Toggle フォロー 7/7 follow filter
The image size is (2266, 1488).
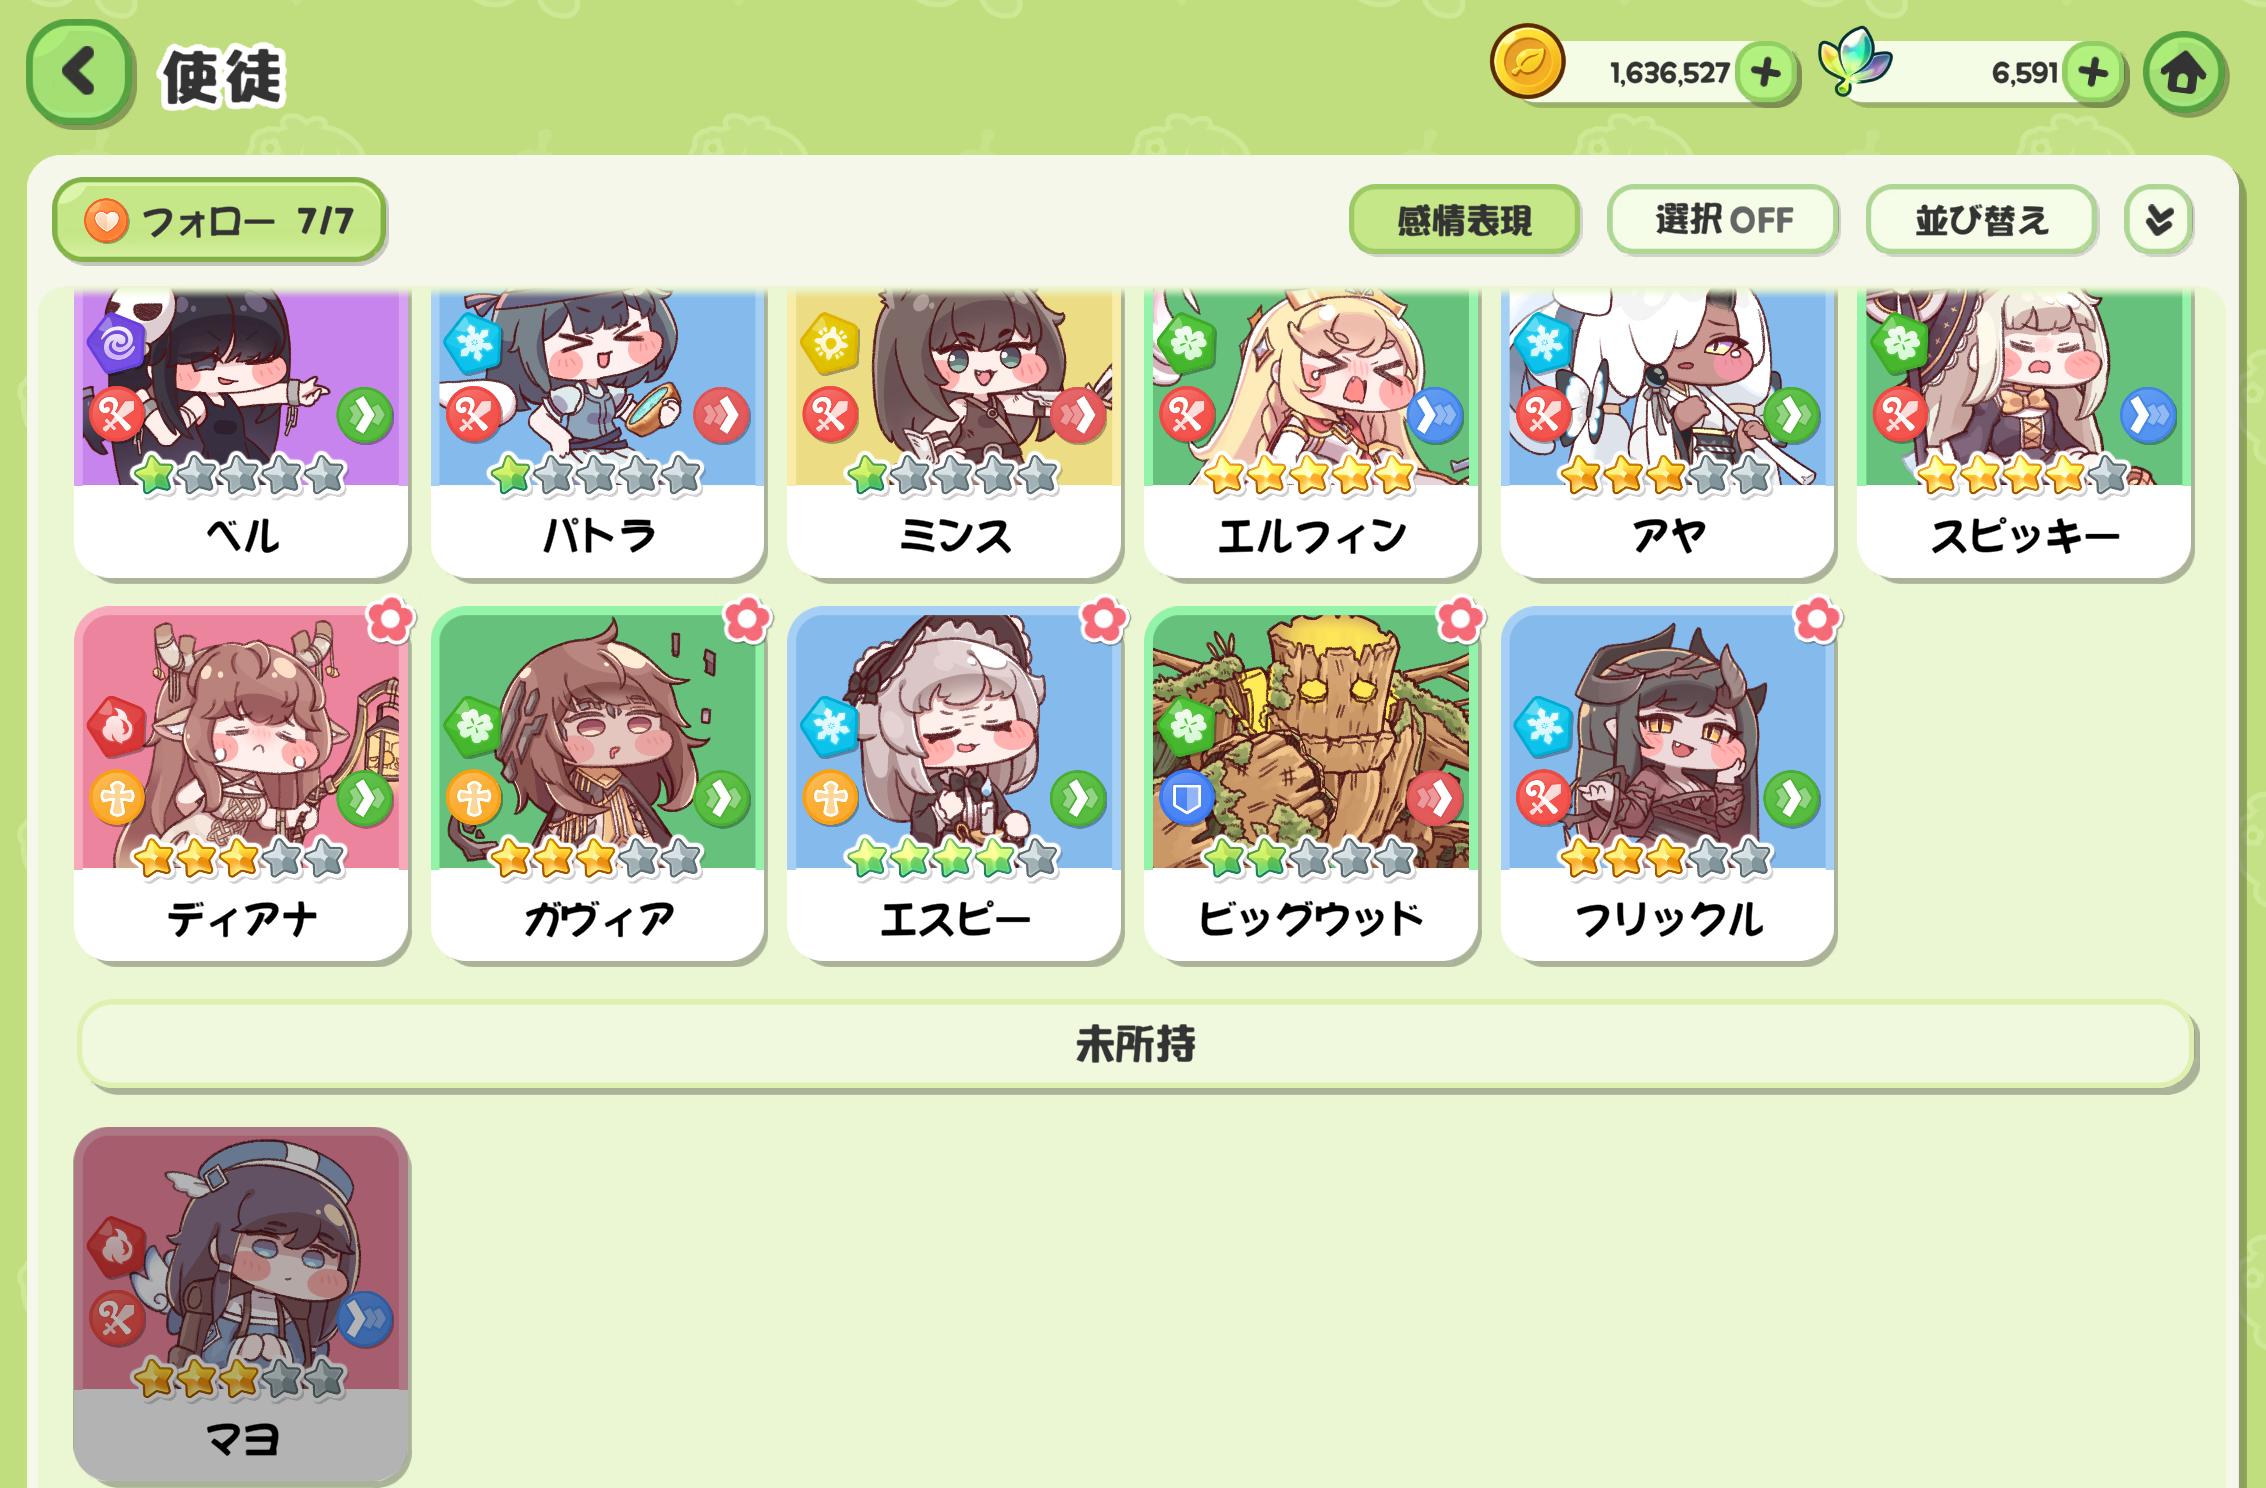pyautogui.click(x=219, y=220)
